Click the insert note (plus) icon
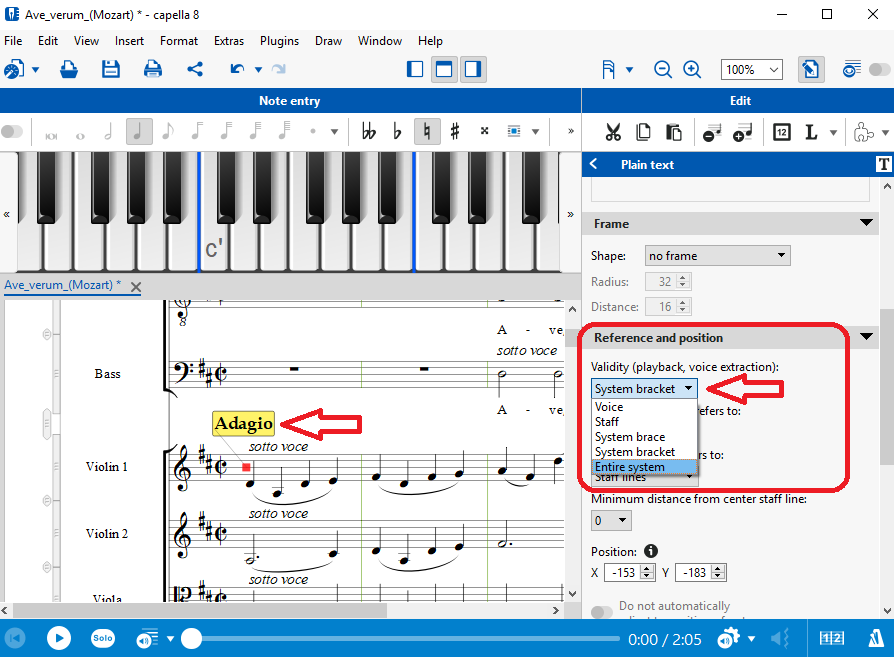The width and height of the screenshot is (894, 657). (742, 132)
